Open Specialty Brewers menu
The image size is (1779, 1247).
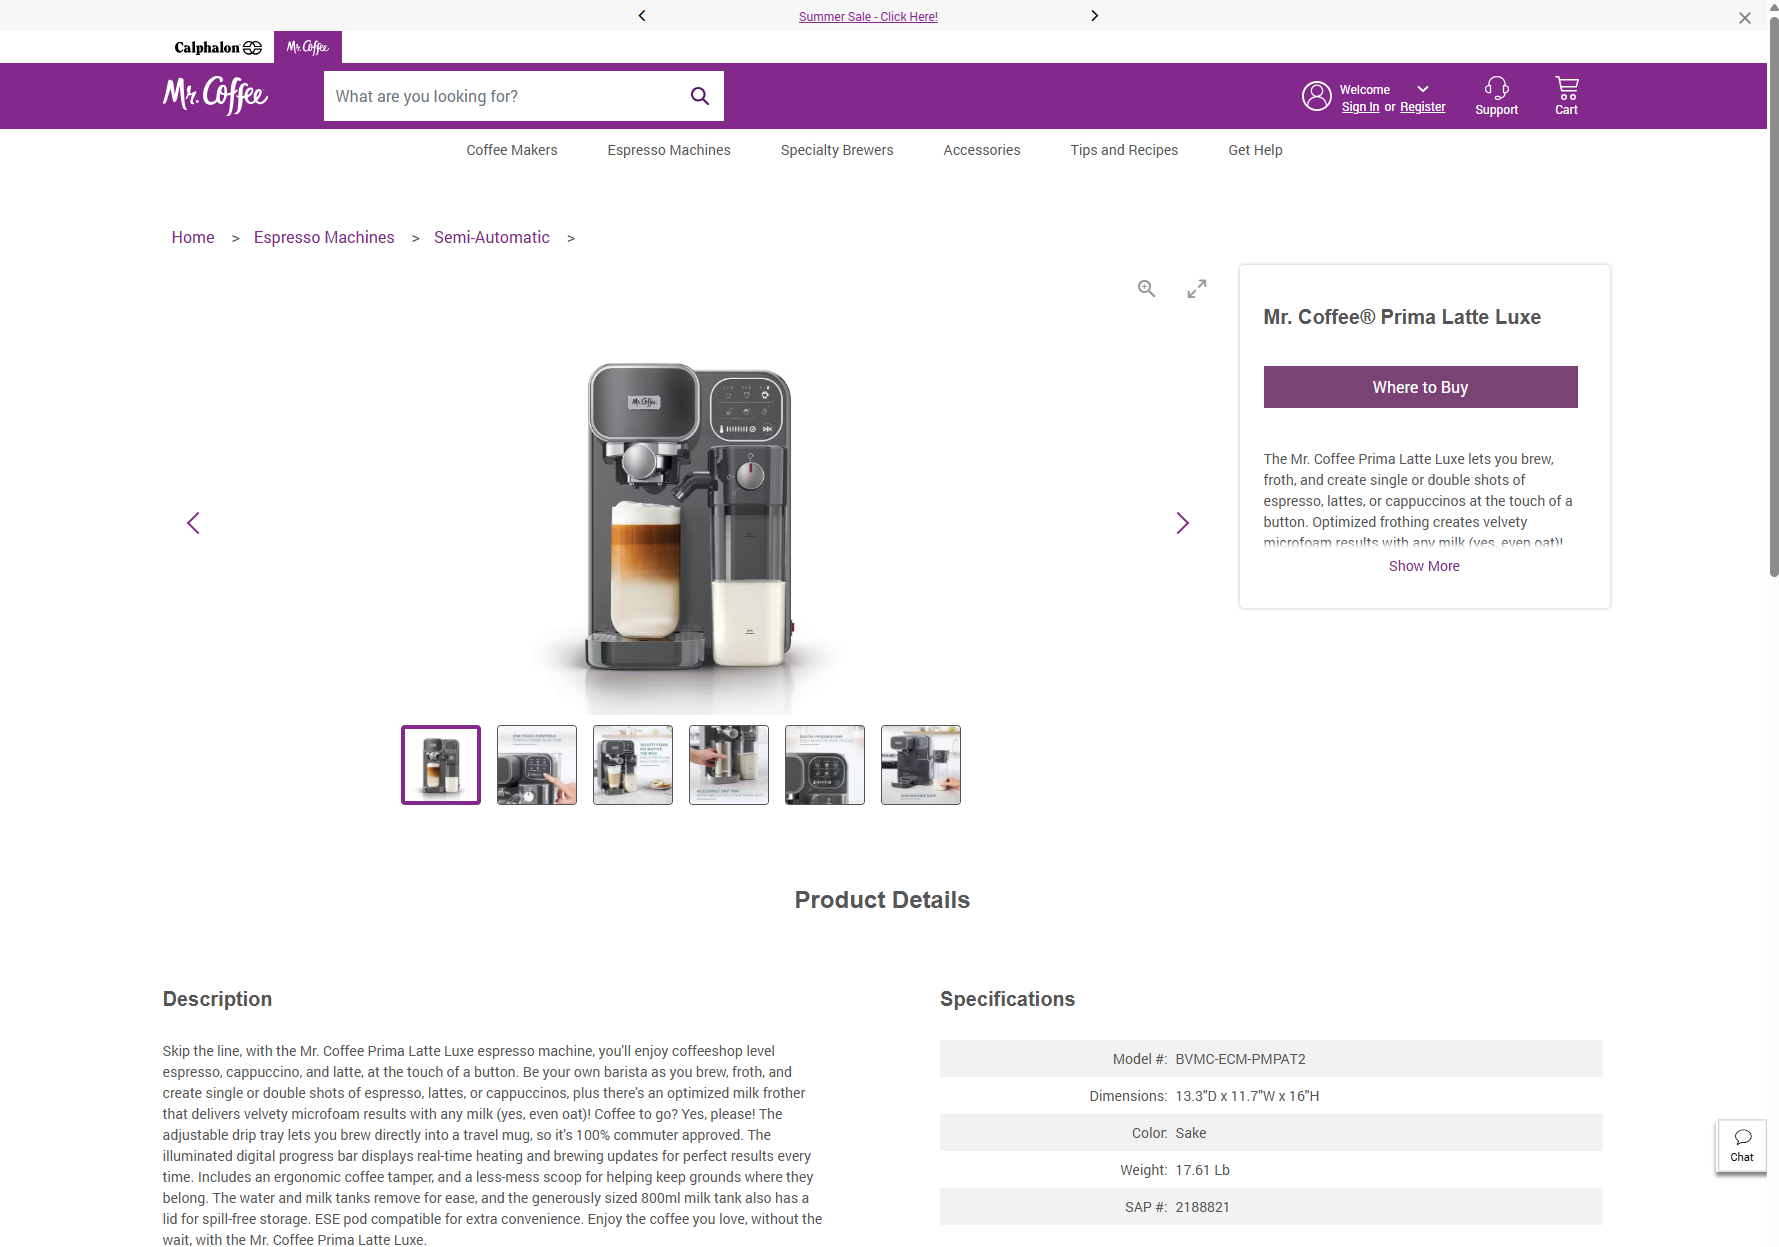click(x=837, y=150)
